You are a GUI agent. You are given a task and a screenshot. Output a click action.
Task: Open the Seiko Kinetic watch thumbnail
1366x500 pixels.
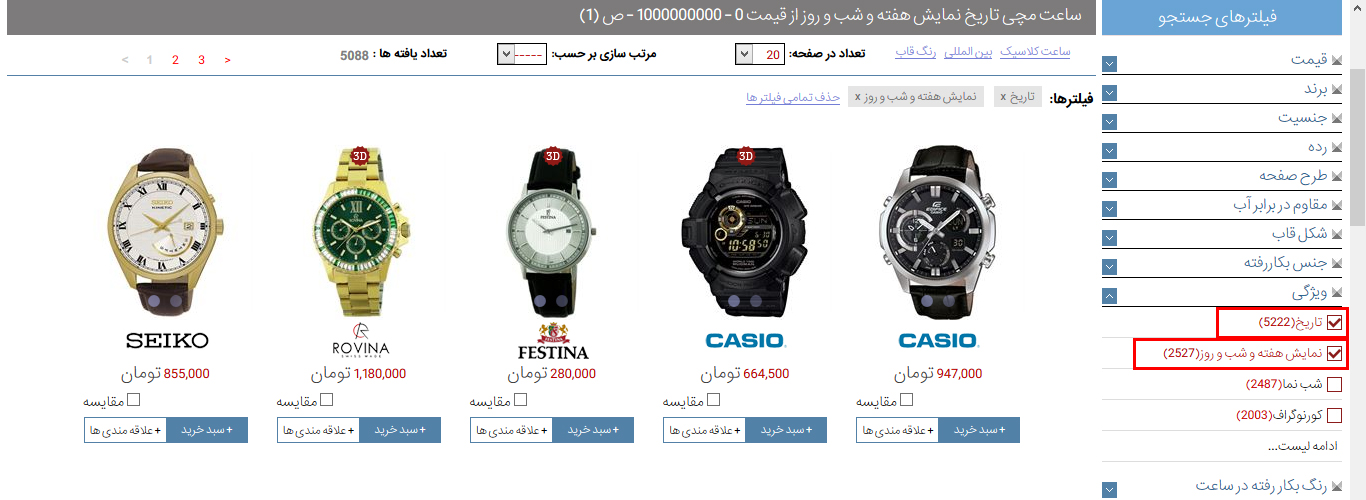pyautogui.click(x=168, y=231)
